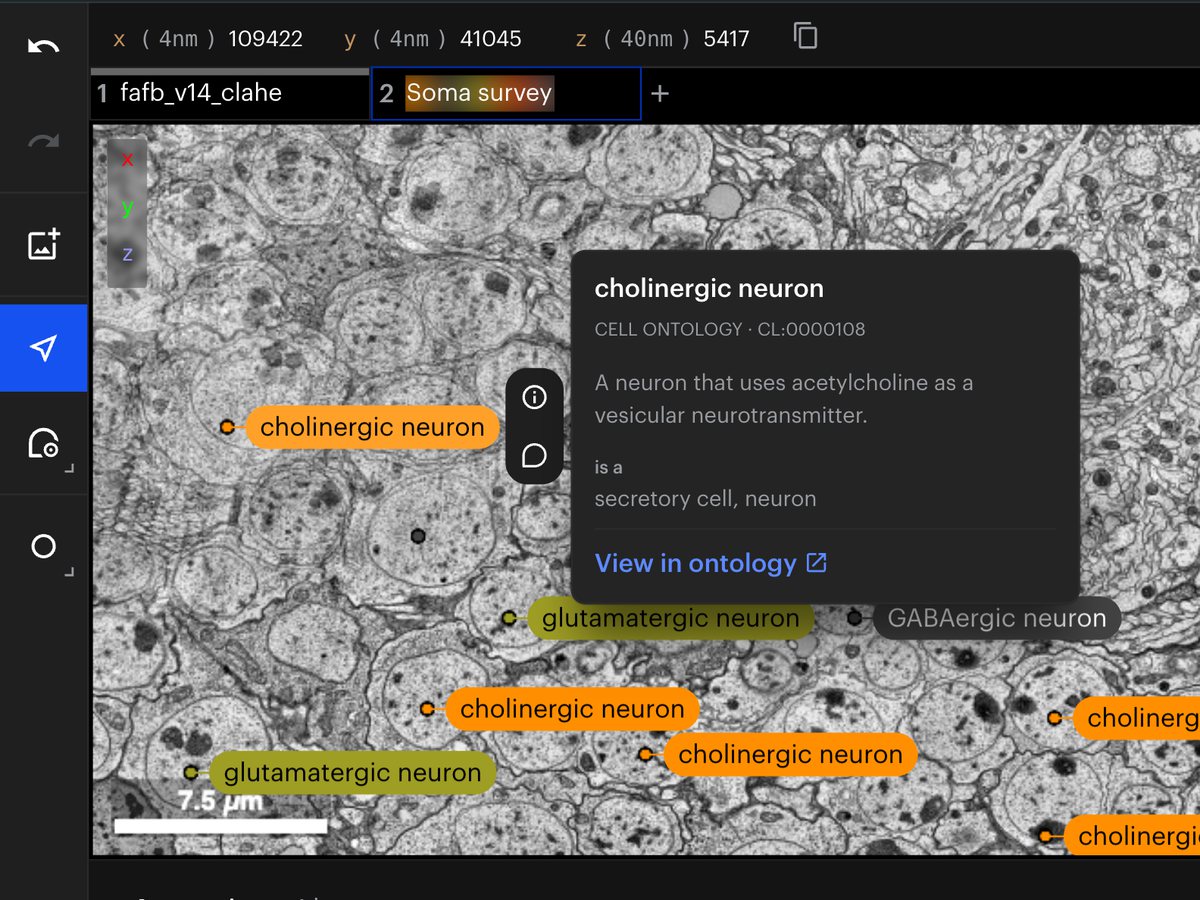
Task: Select the Soma survey layer tab
Action: click(506, 94)
